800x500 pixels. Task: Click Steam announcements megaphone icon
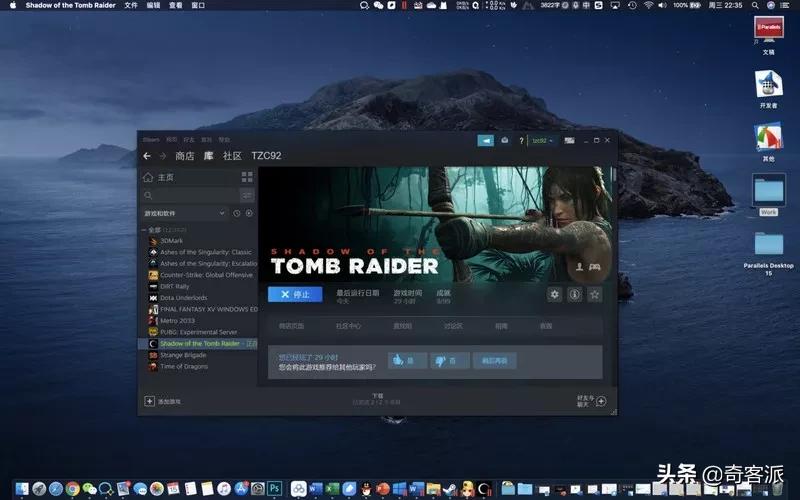485,140
